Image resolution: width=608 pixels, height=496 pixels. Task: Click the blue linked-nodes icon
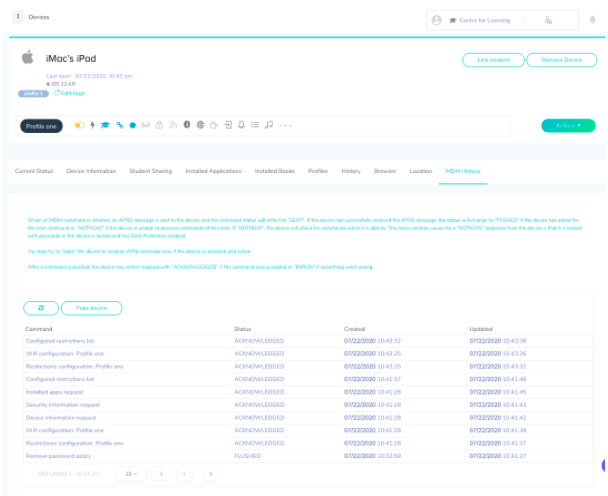pyautogui.click(x=120, y=125)
